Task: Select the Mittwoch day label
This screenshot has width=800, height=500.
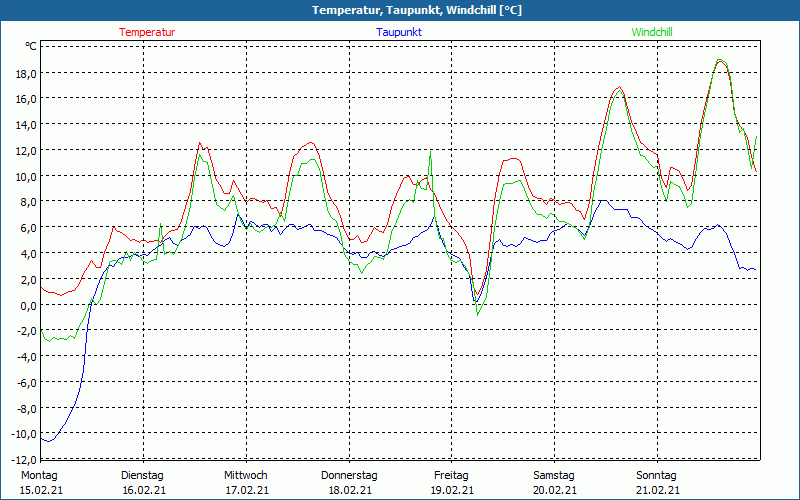Action: click(245, 475)
